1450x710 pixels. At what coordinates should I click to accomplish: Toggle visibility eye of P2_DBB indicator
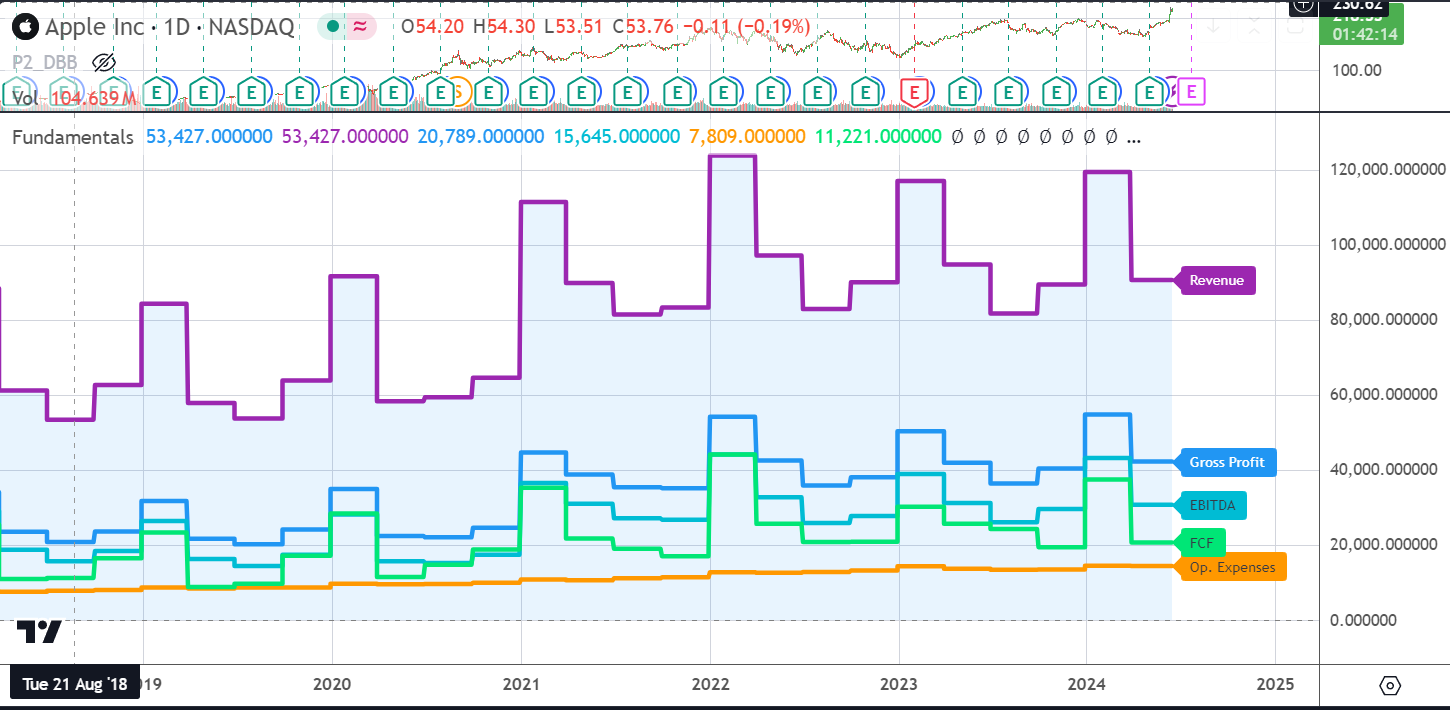tap(104, 62)
